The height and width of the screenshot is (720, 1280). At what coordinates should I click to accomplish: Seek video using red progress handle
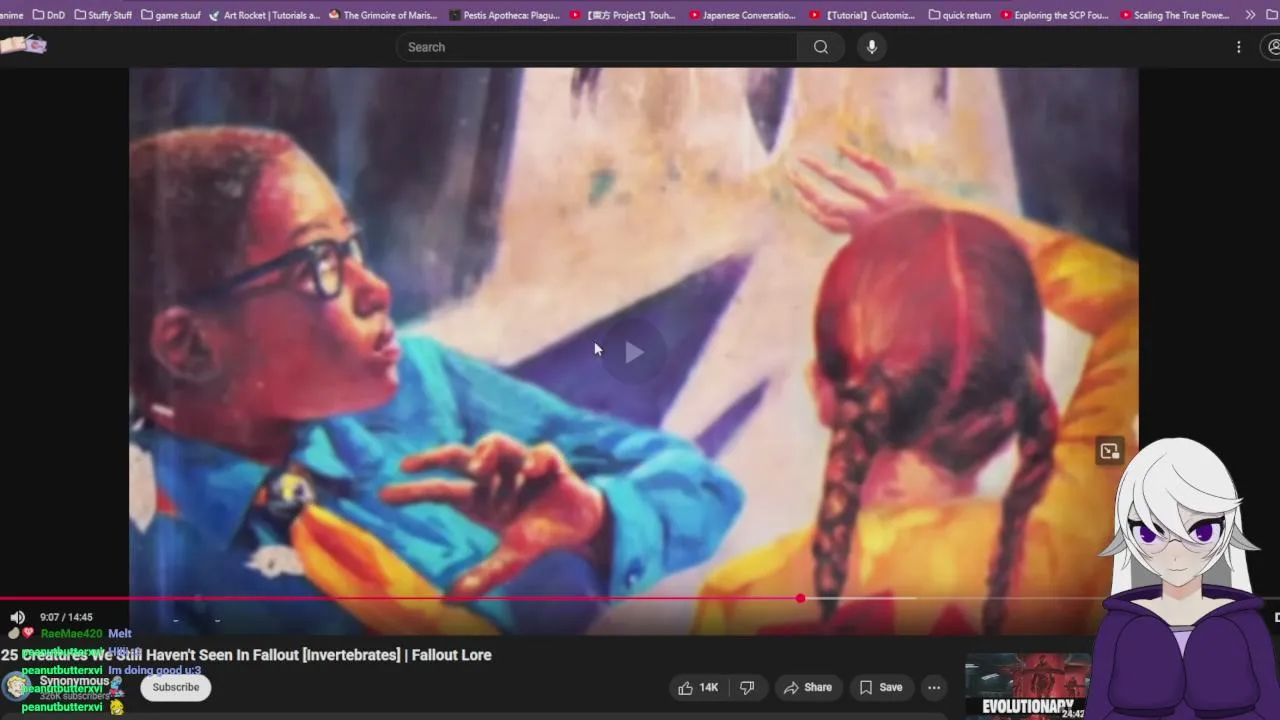coord(800,598)
